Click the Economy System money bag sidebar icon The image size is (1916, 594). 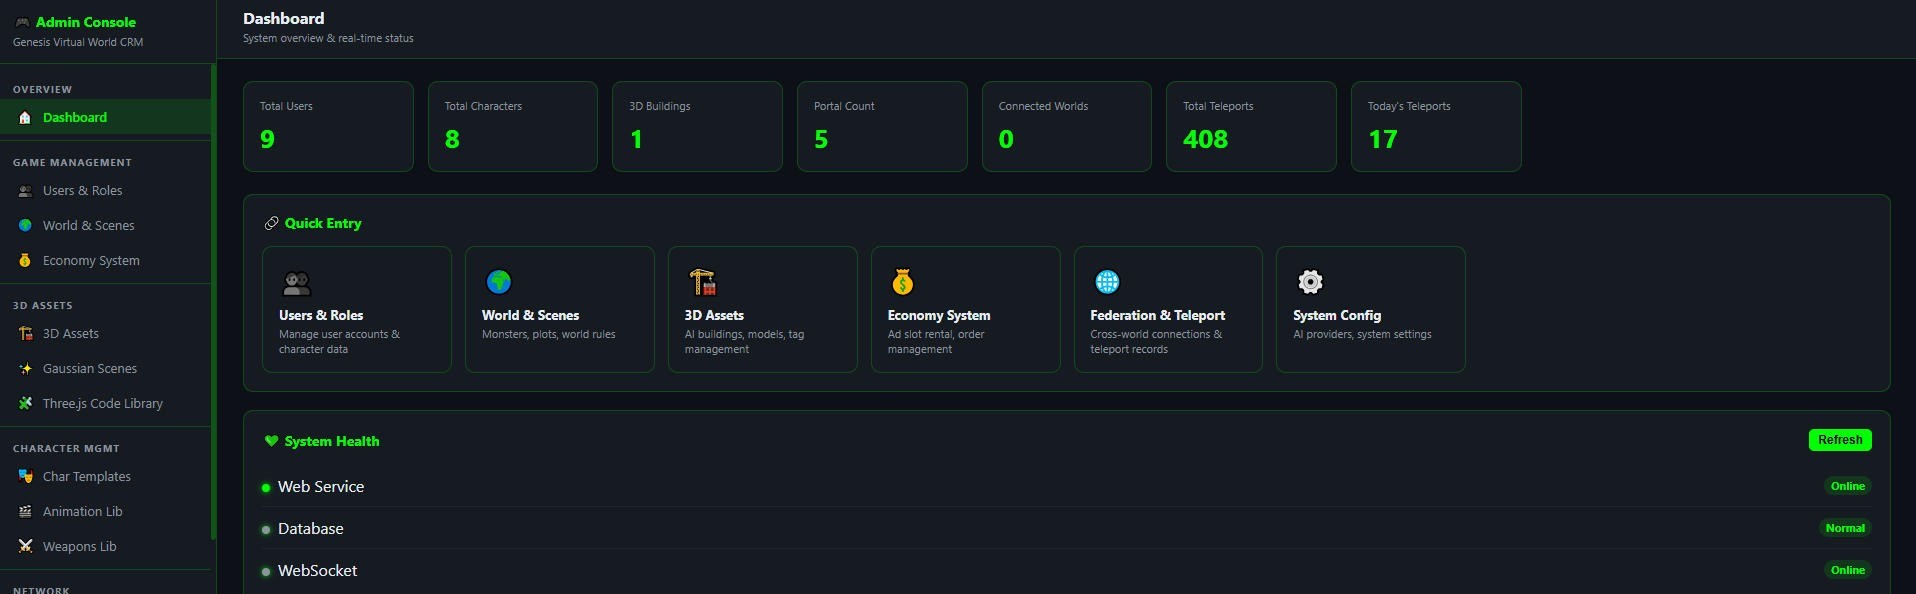coord(25,261)
